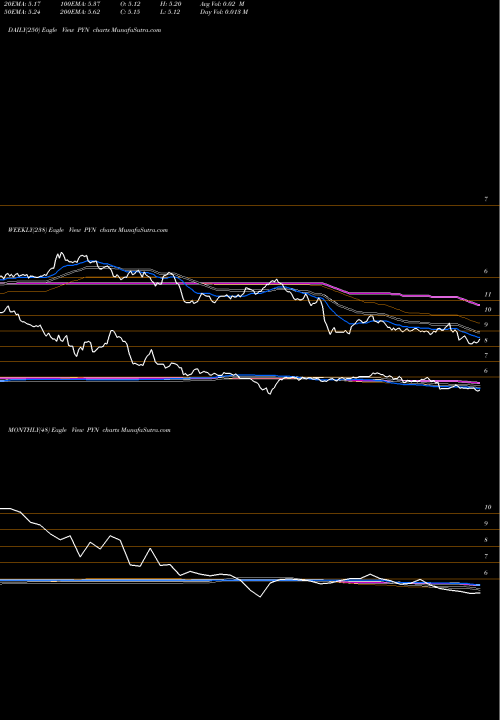Click the monthly chart axis label 8
Viewport: 500px width, 720px height.
(x=486, y=540)
